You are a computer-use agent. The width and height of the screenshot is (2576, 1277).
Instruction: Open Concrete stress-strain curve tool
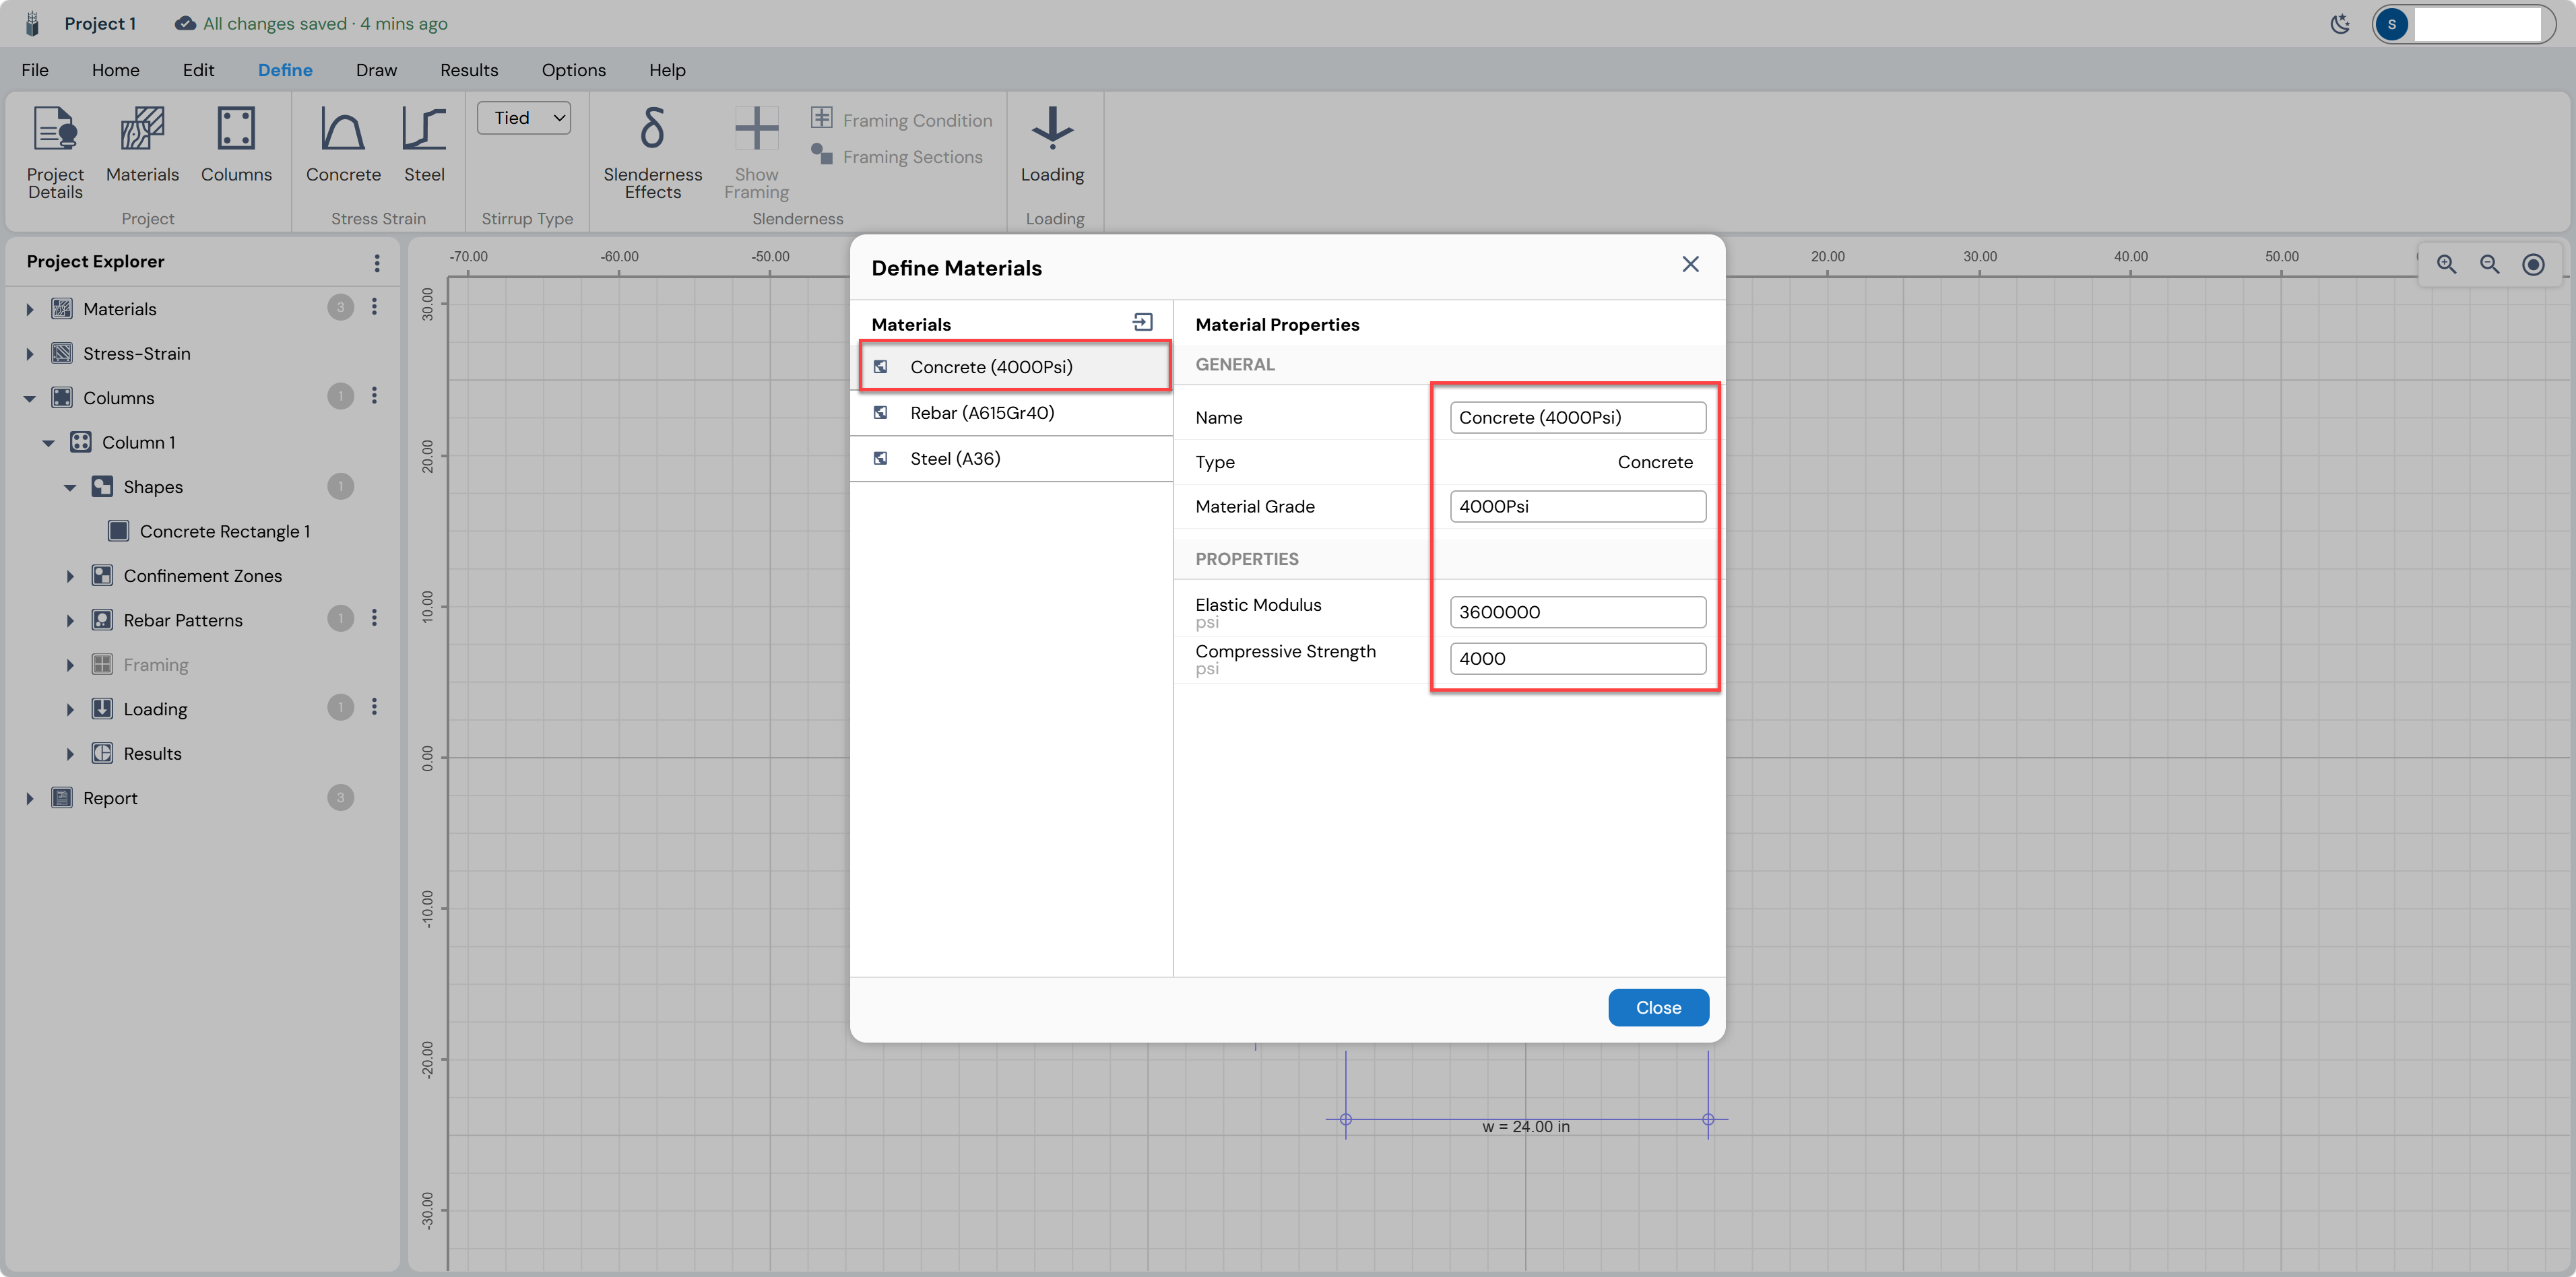(x=343, y=145)
